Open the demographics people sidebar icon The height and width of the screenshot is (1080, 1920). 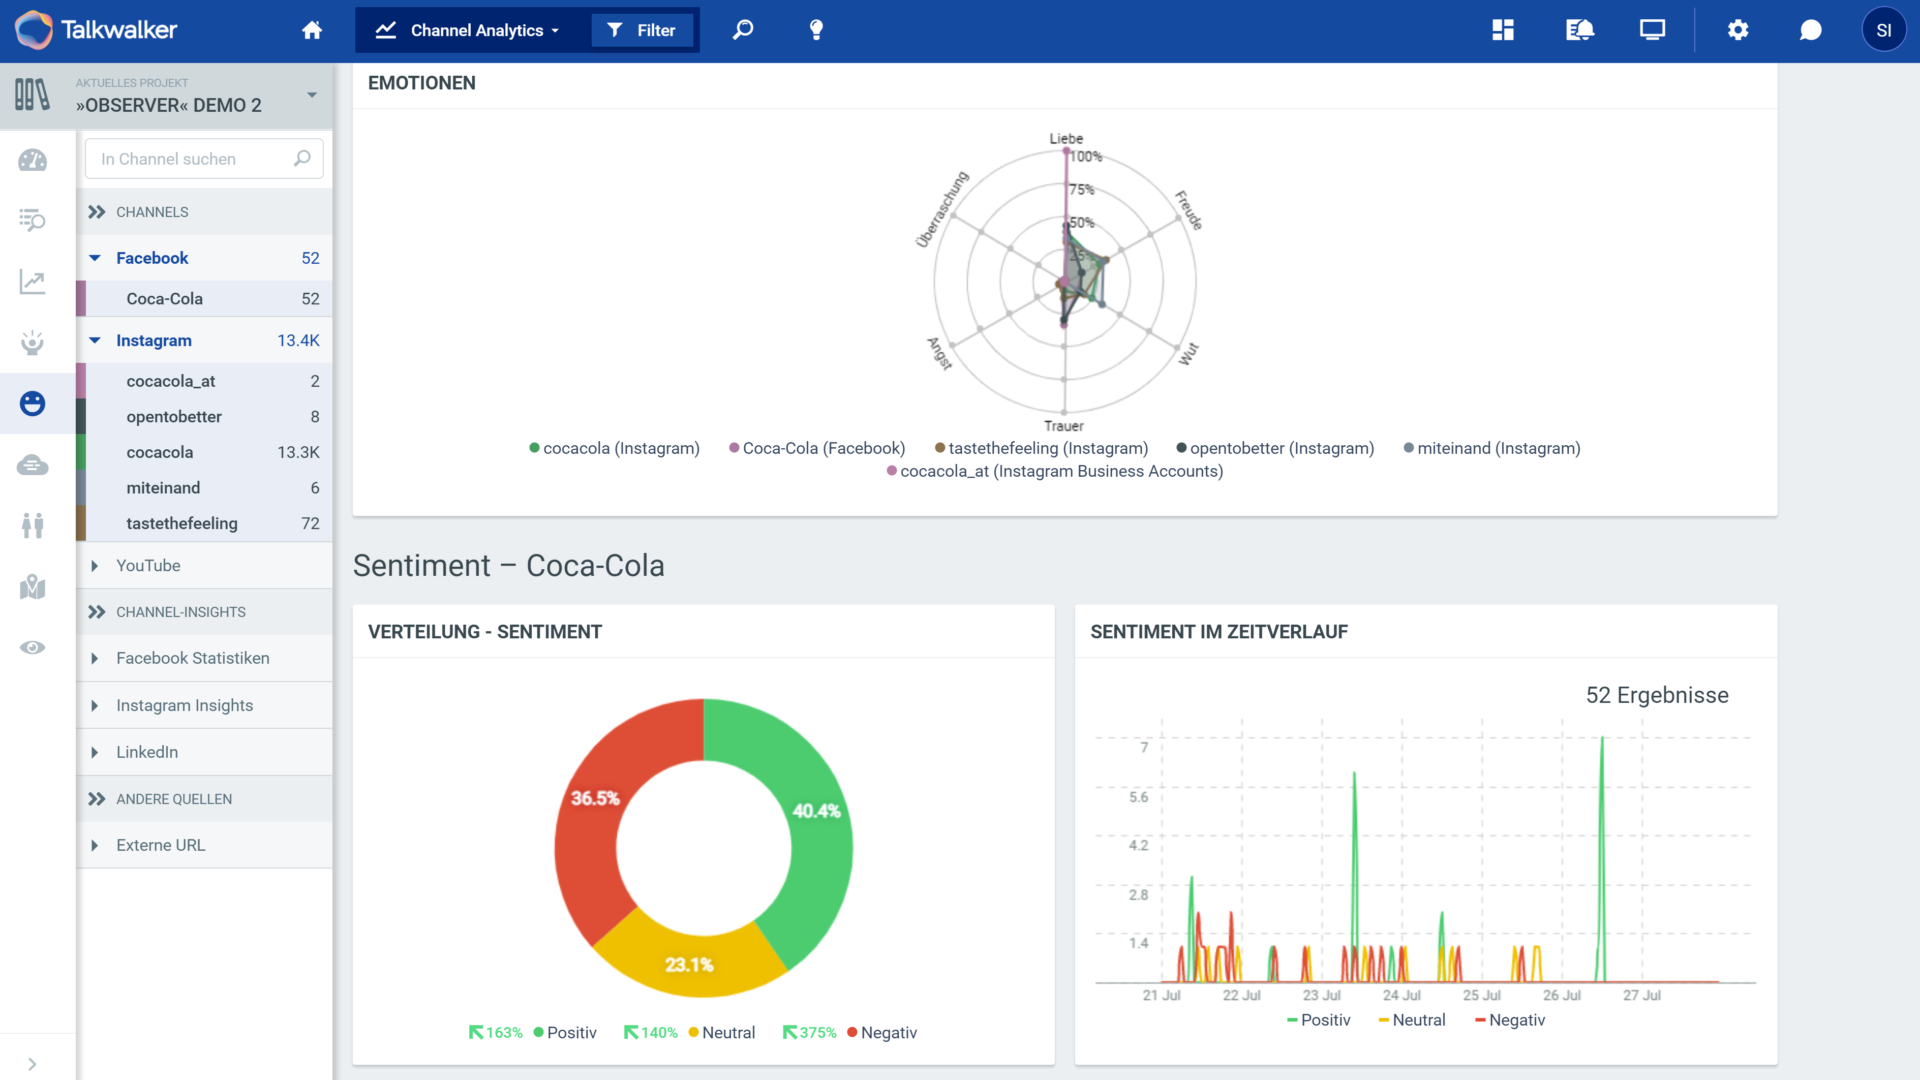tap(33, 525)
